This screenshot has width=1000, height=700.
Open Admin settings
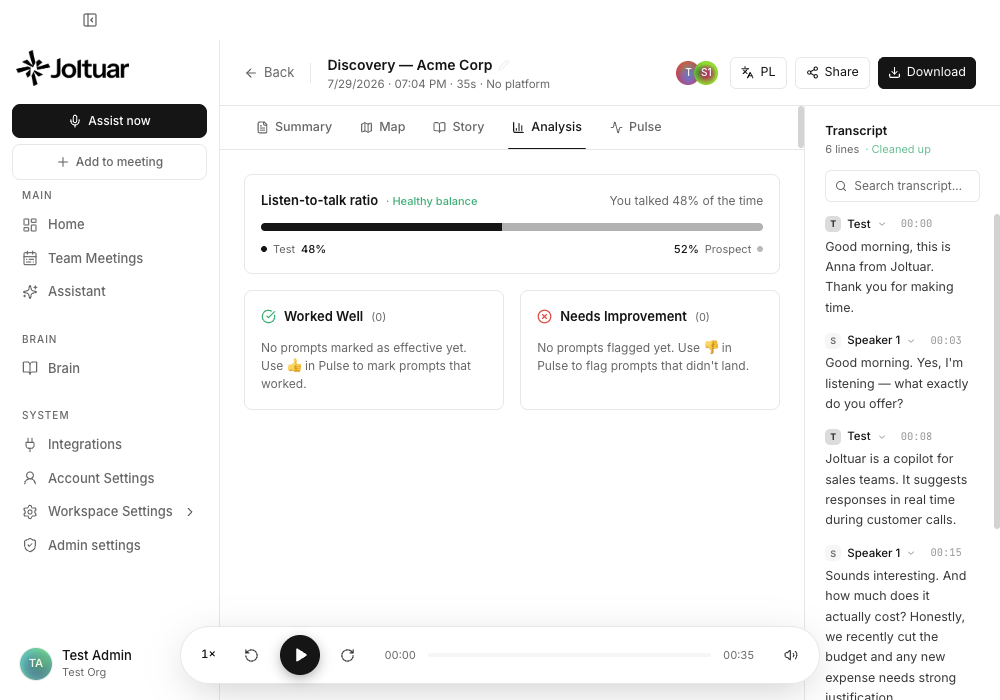pos(94,545)
